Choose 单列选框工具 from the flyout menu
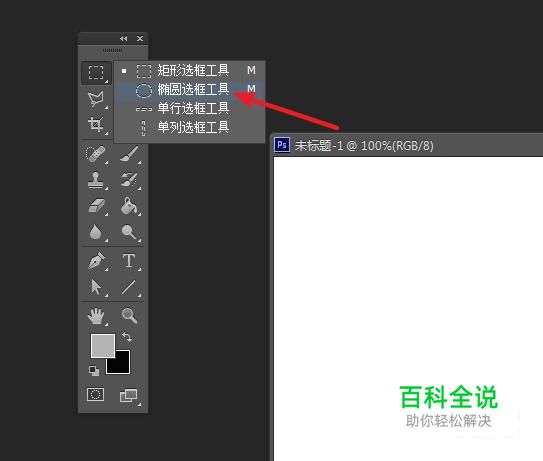The height and width of the screenshot is (461, 543). coord(190,127)
